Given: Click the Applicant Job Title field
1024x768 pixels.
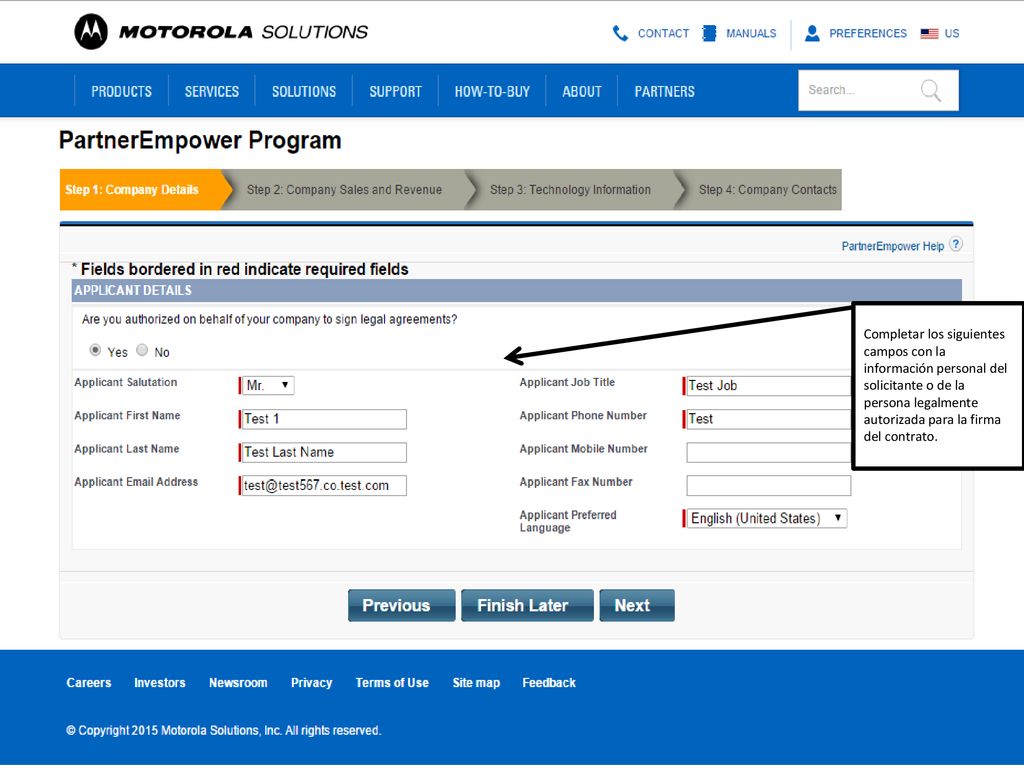Looking at the screenshot, I should click(x=768, y=386).
